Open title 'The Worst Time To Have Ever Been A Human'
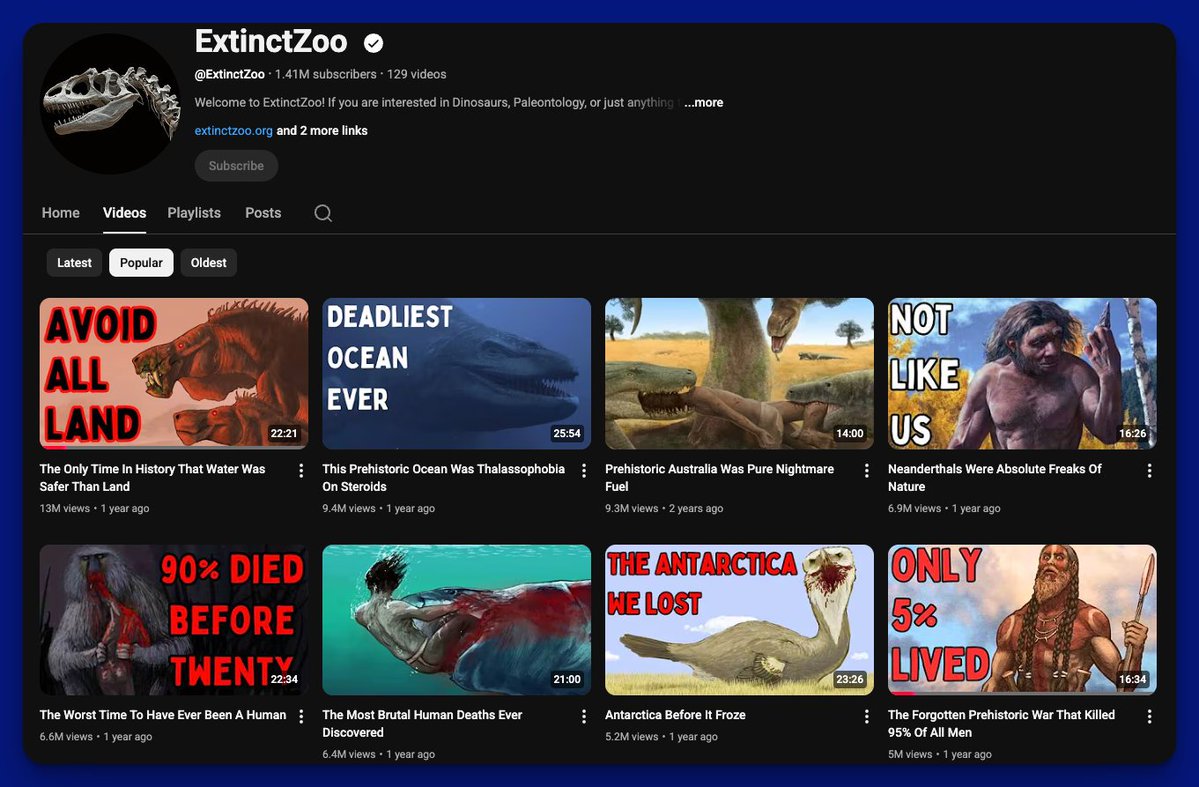 pyautogui.click(x=163, y=715)
